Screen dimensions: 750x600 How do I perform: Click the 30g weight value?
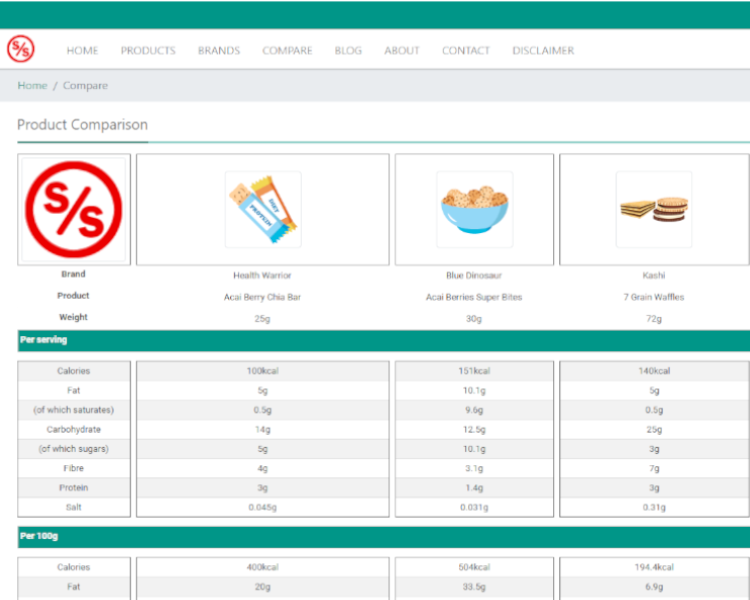tap(474, 319)
